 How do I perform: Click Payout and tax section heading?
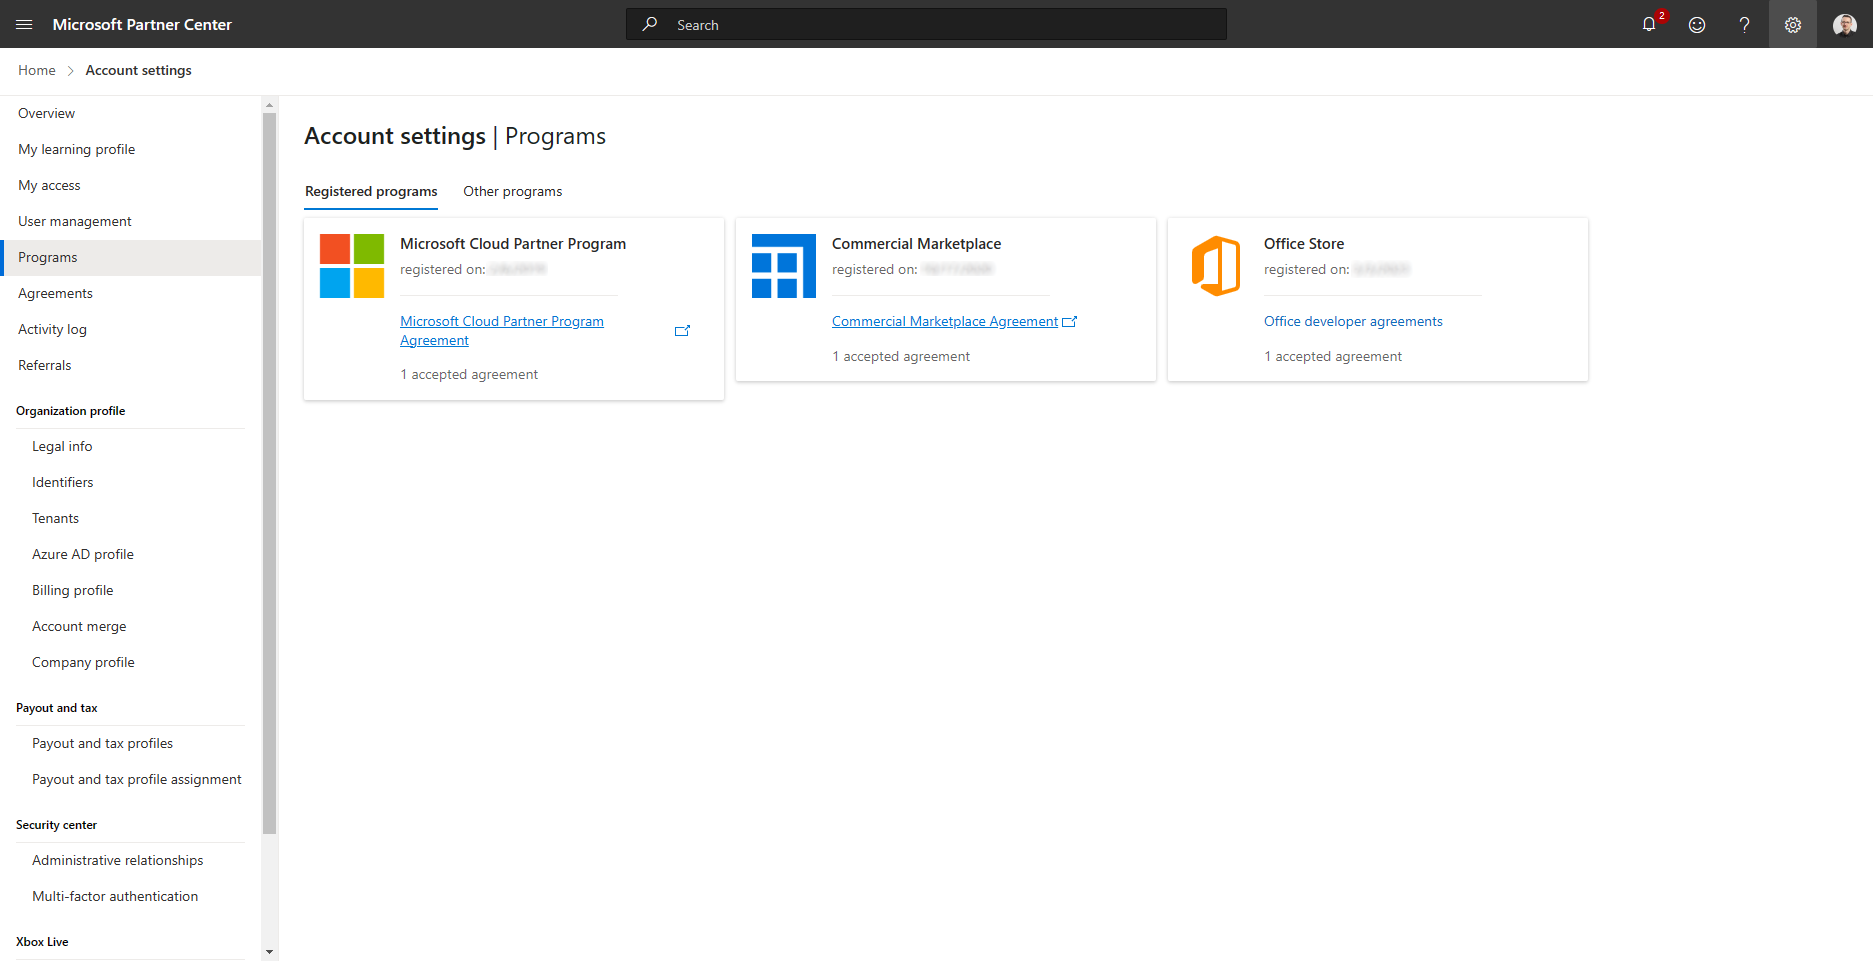57,708
